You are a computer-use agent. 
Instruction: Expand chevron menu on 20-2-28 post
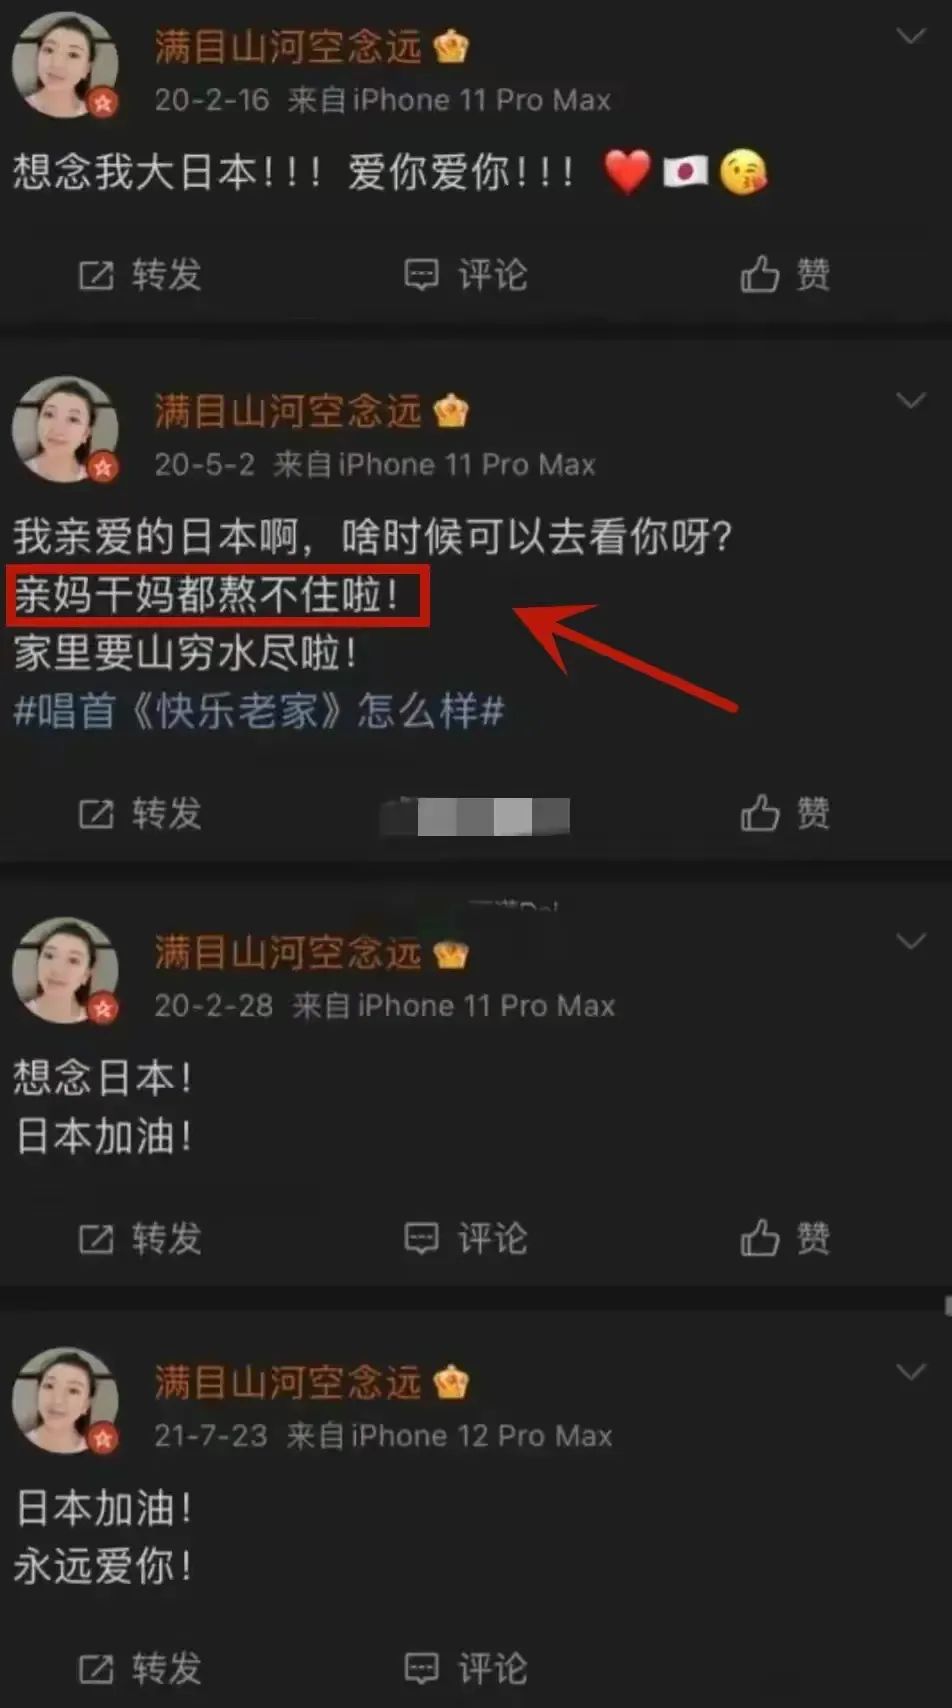911,942
